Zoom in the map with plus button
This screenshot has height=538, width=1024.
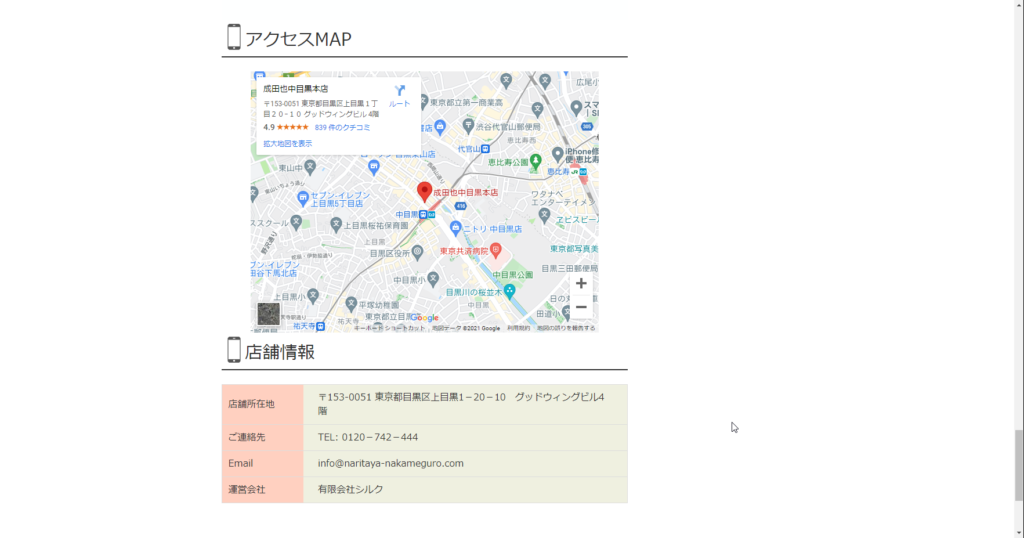pos(581,283)
